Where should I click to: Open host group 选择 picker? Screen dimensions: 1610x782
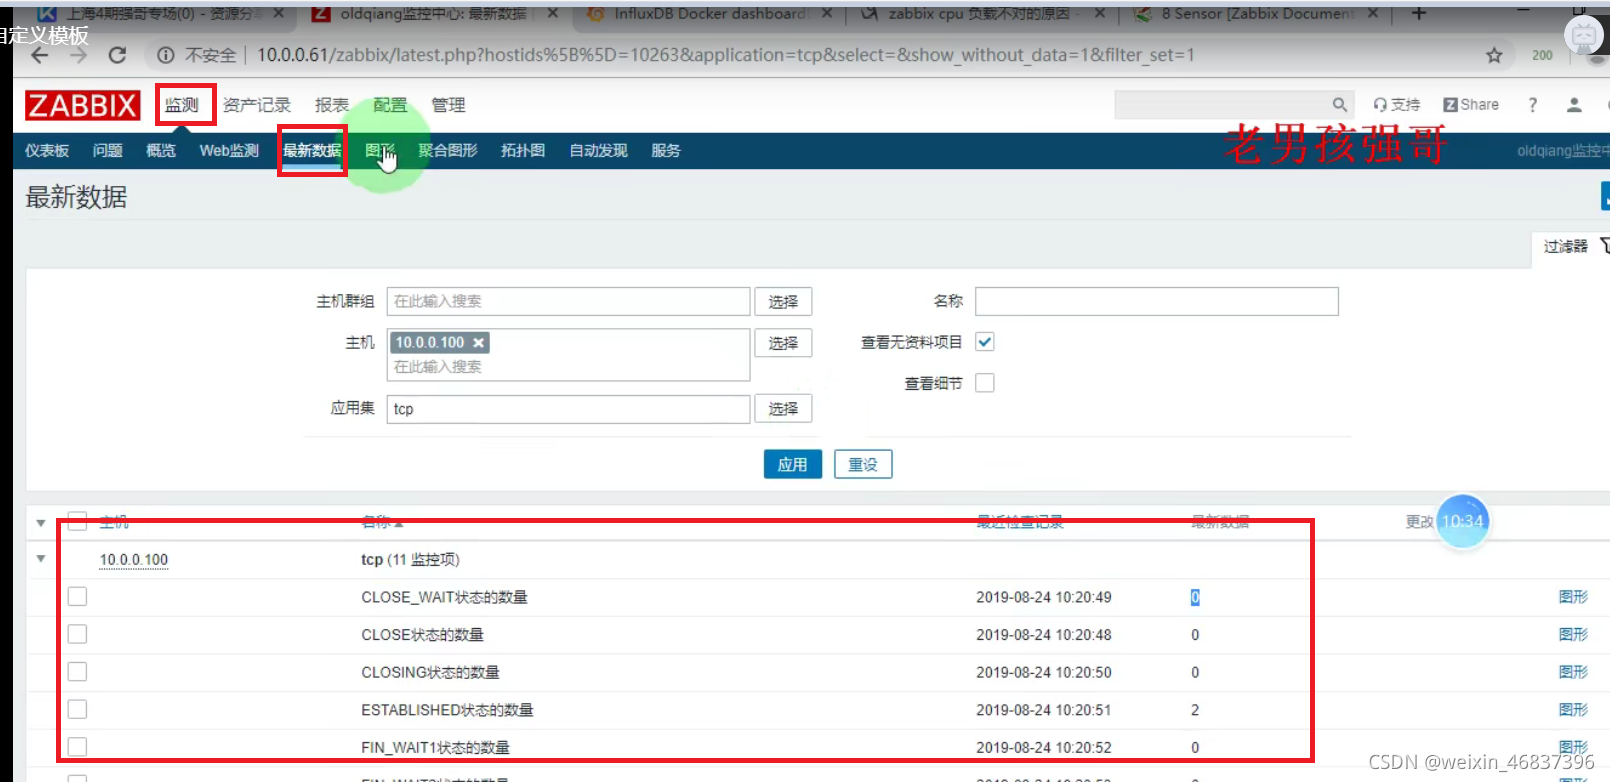pos(783,301)
